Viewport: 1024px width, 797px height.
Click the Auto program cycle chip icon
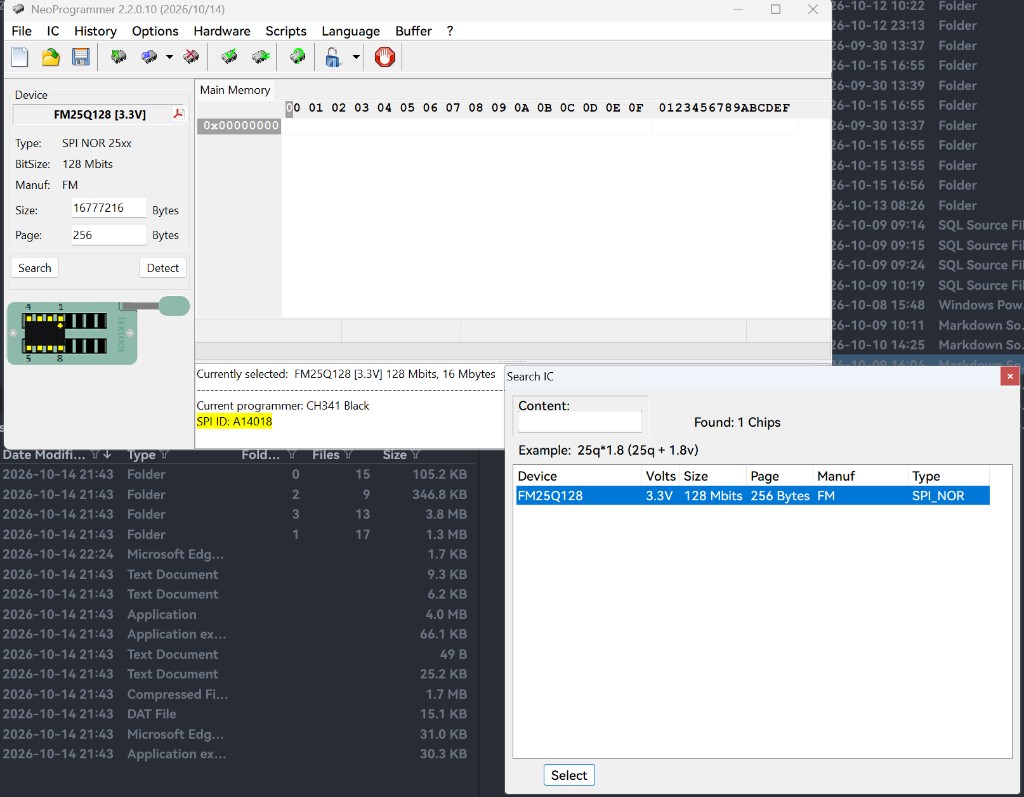[x=297, y=57]
